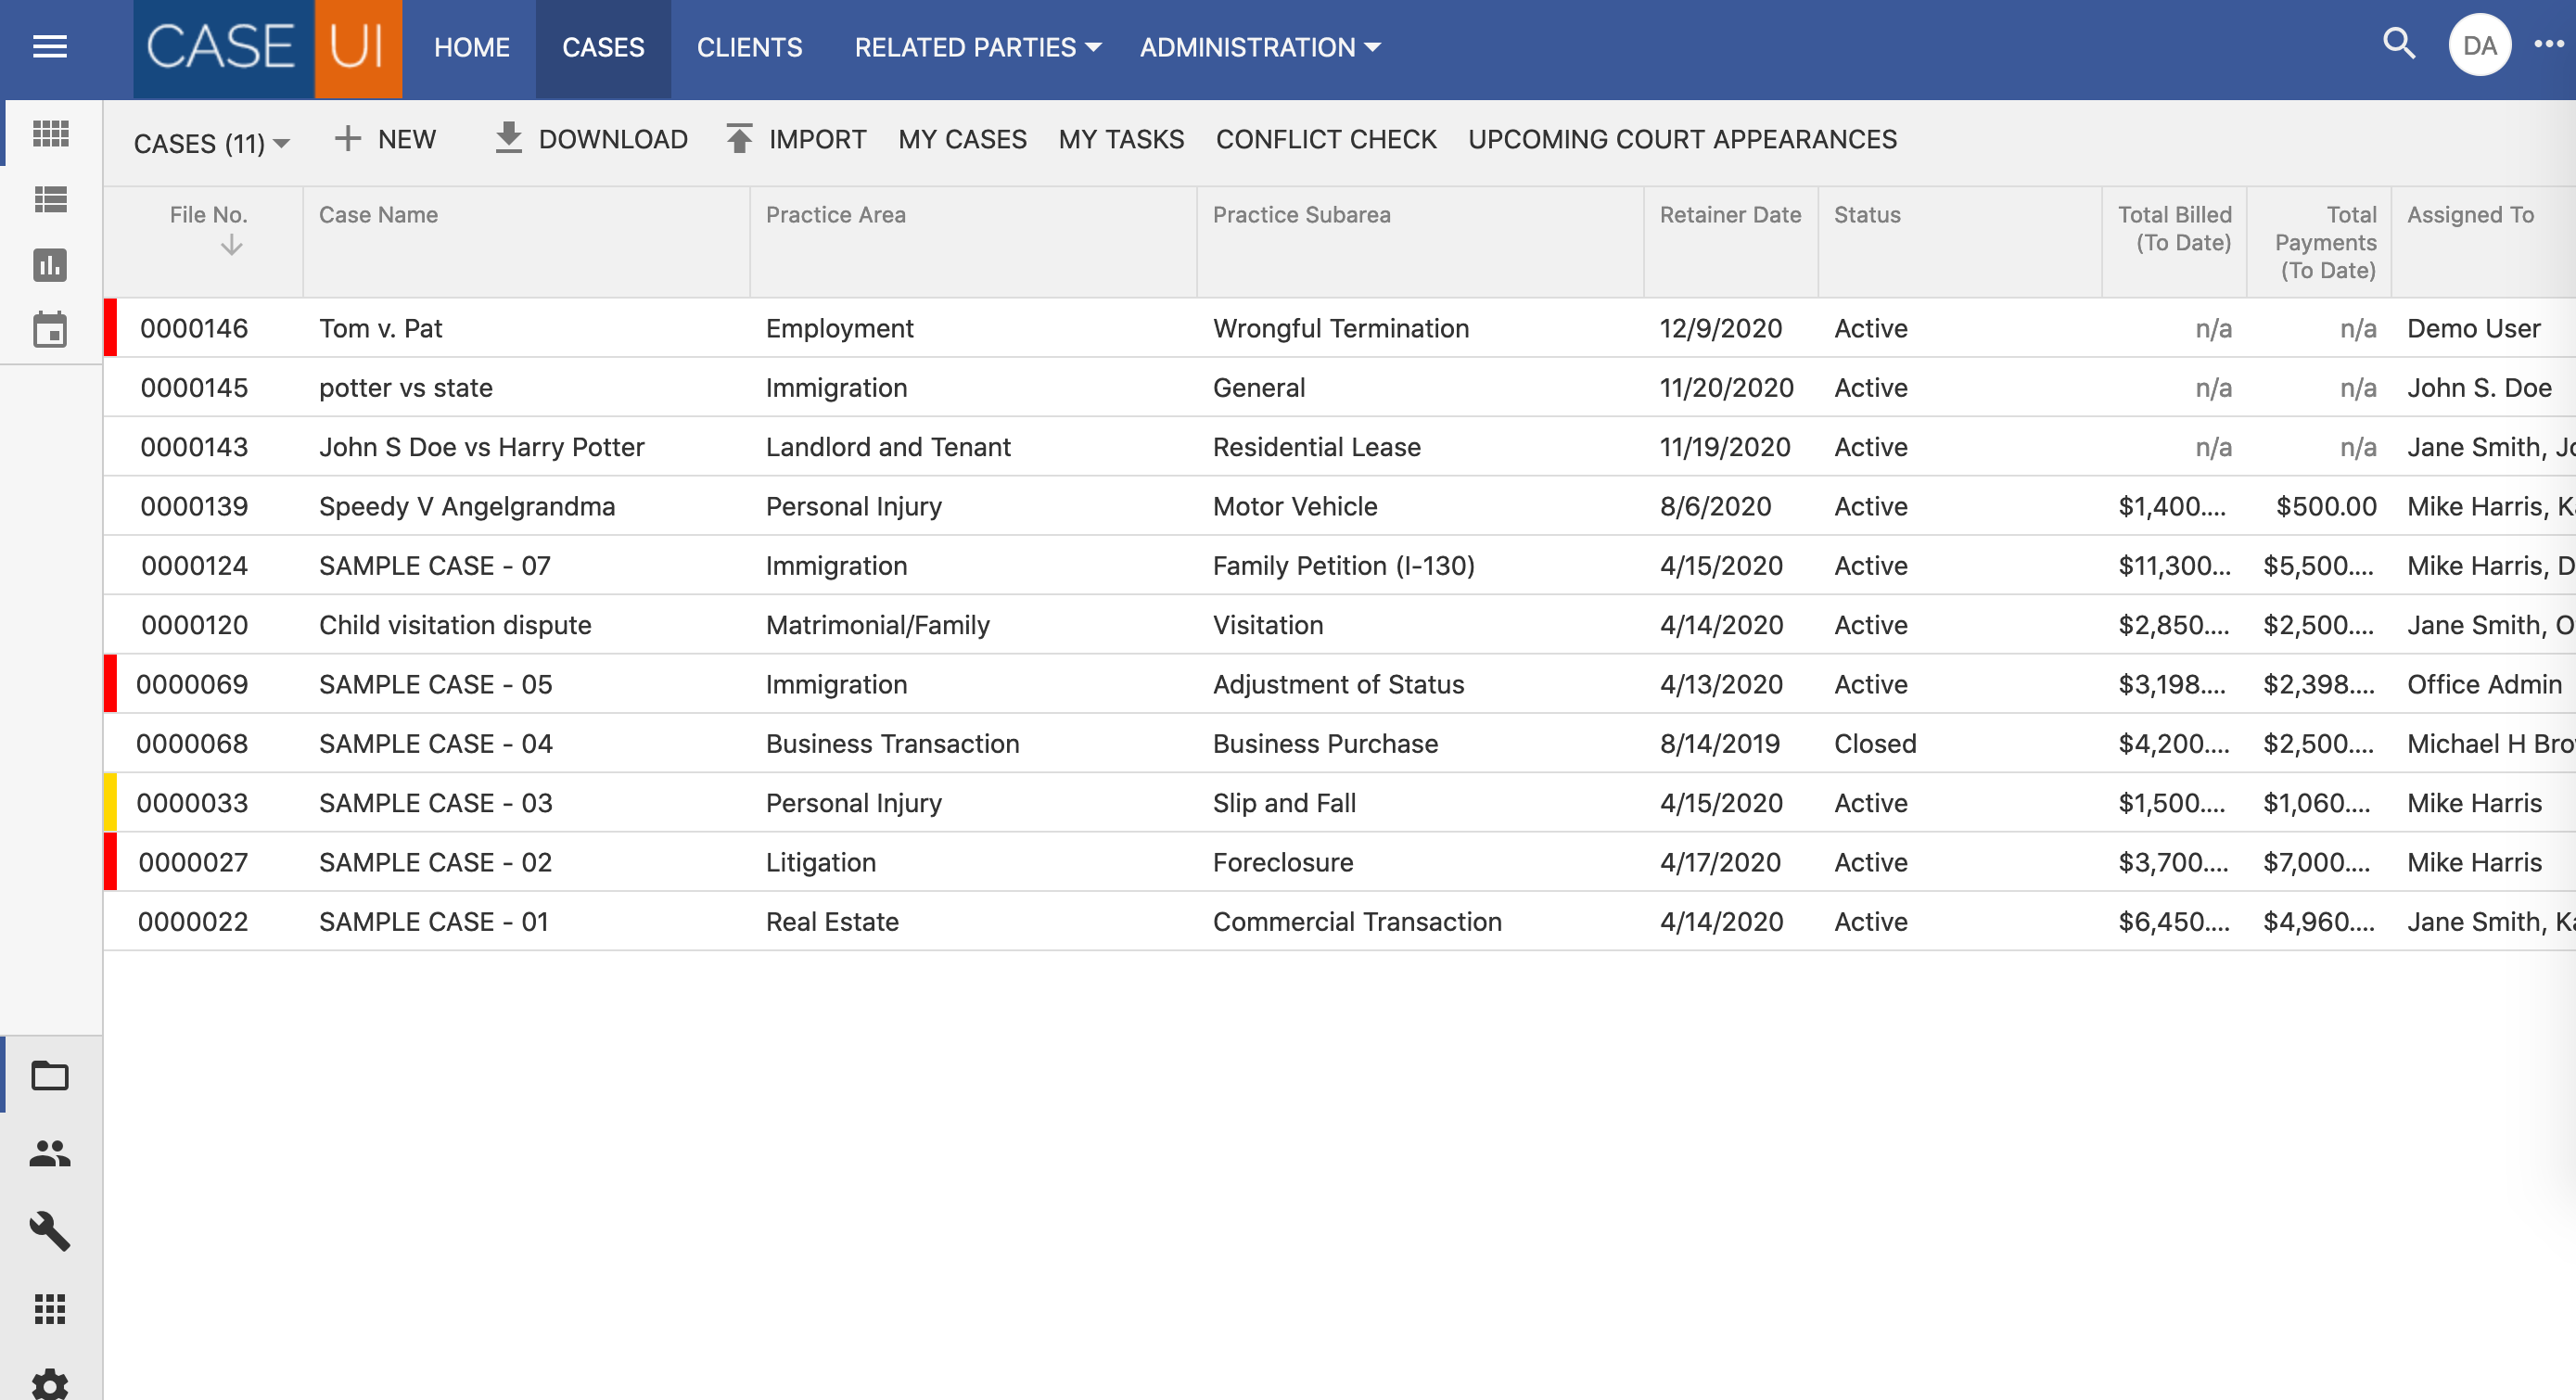Sort by Total Billed (To Date) header
Image resolution: width=2576 pixels, height=1400 pixels.
tap(2175, 228)
